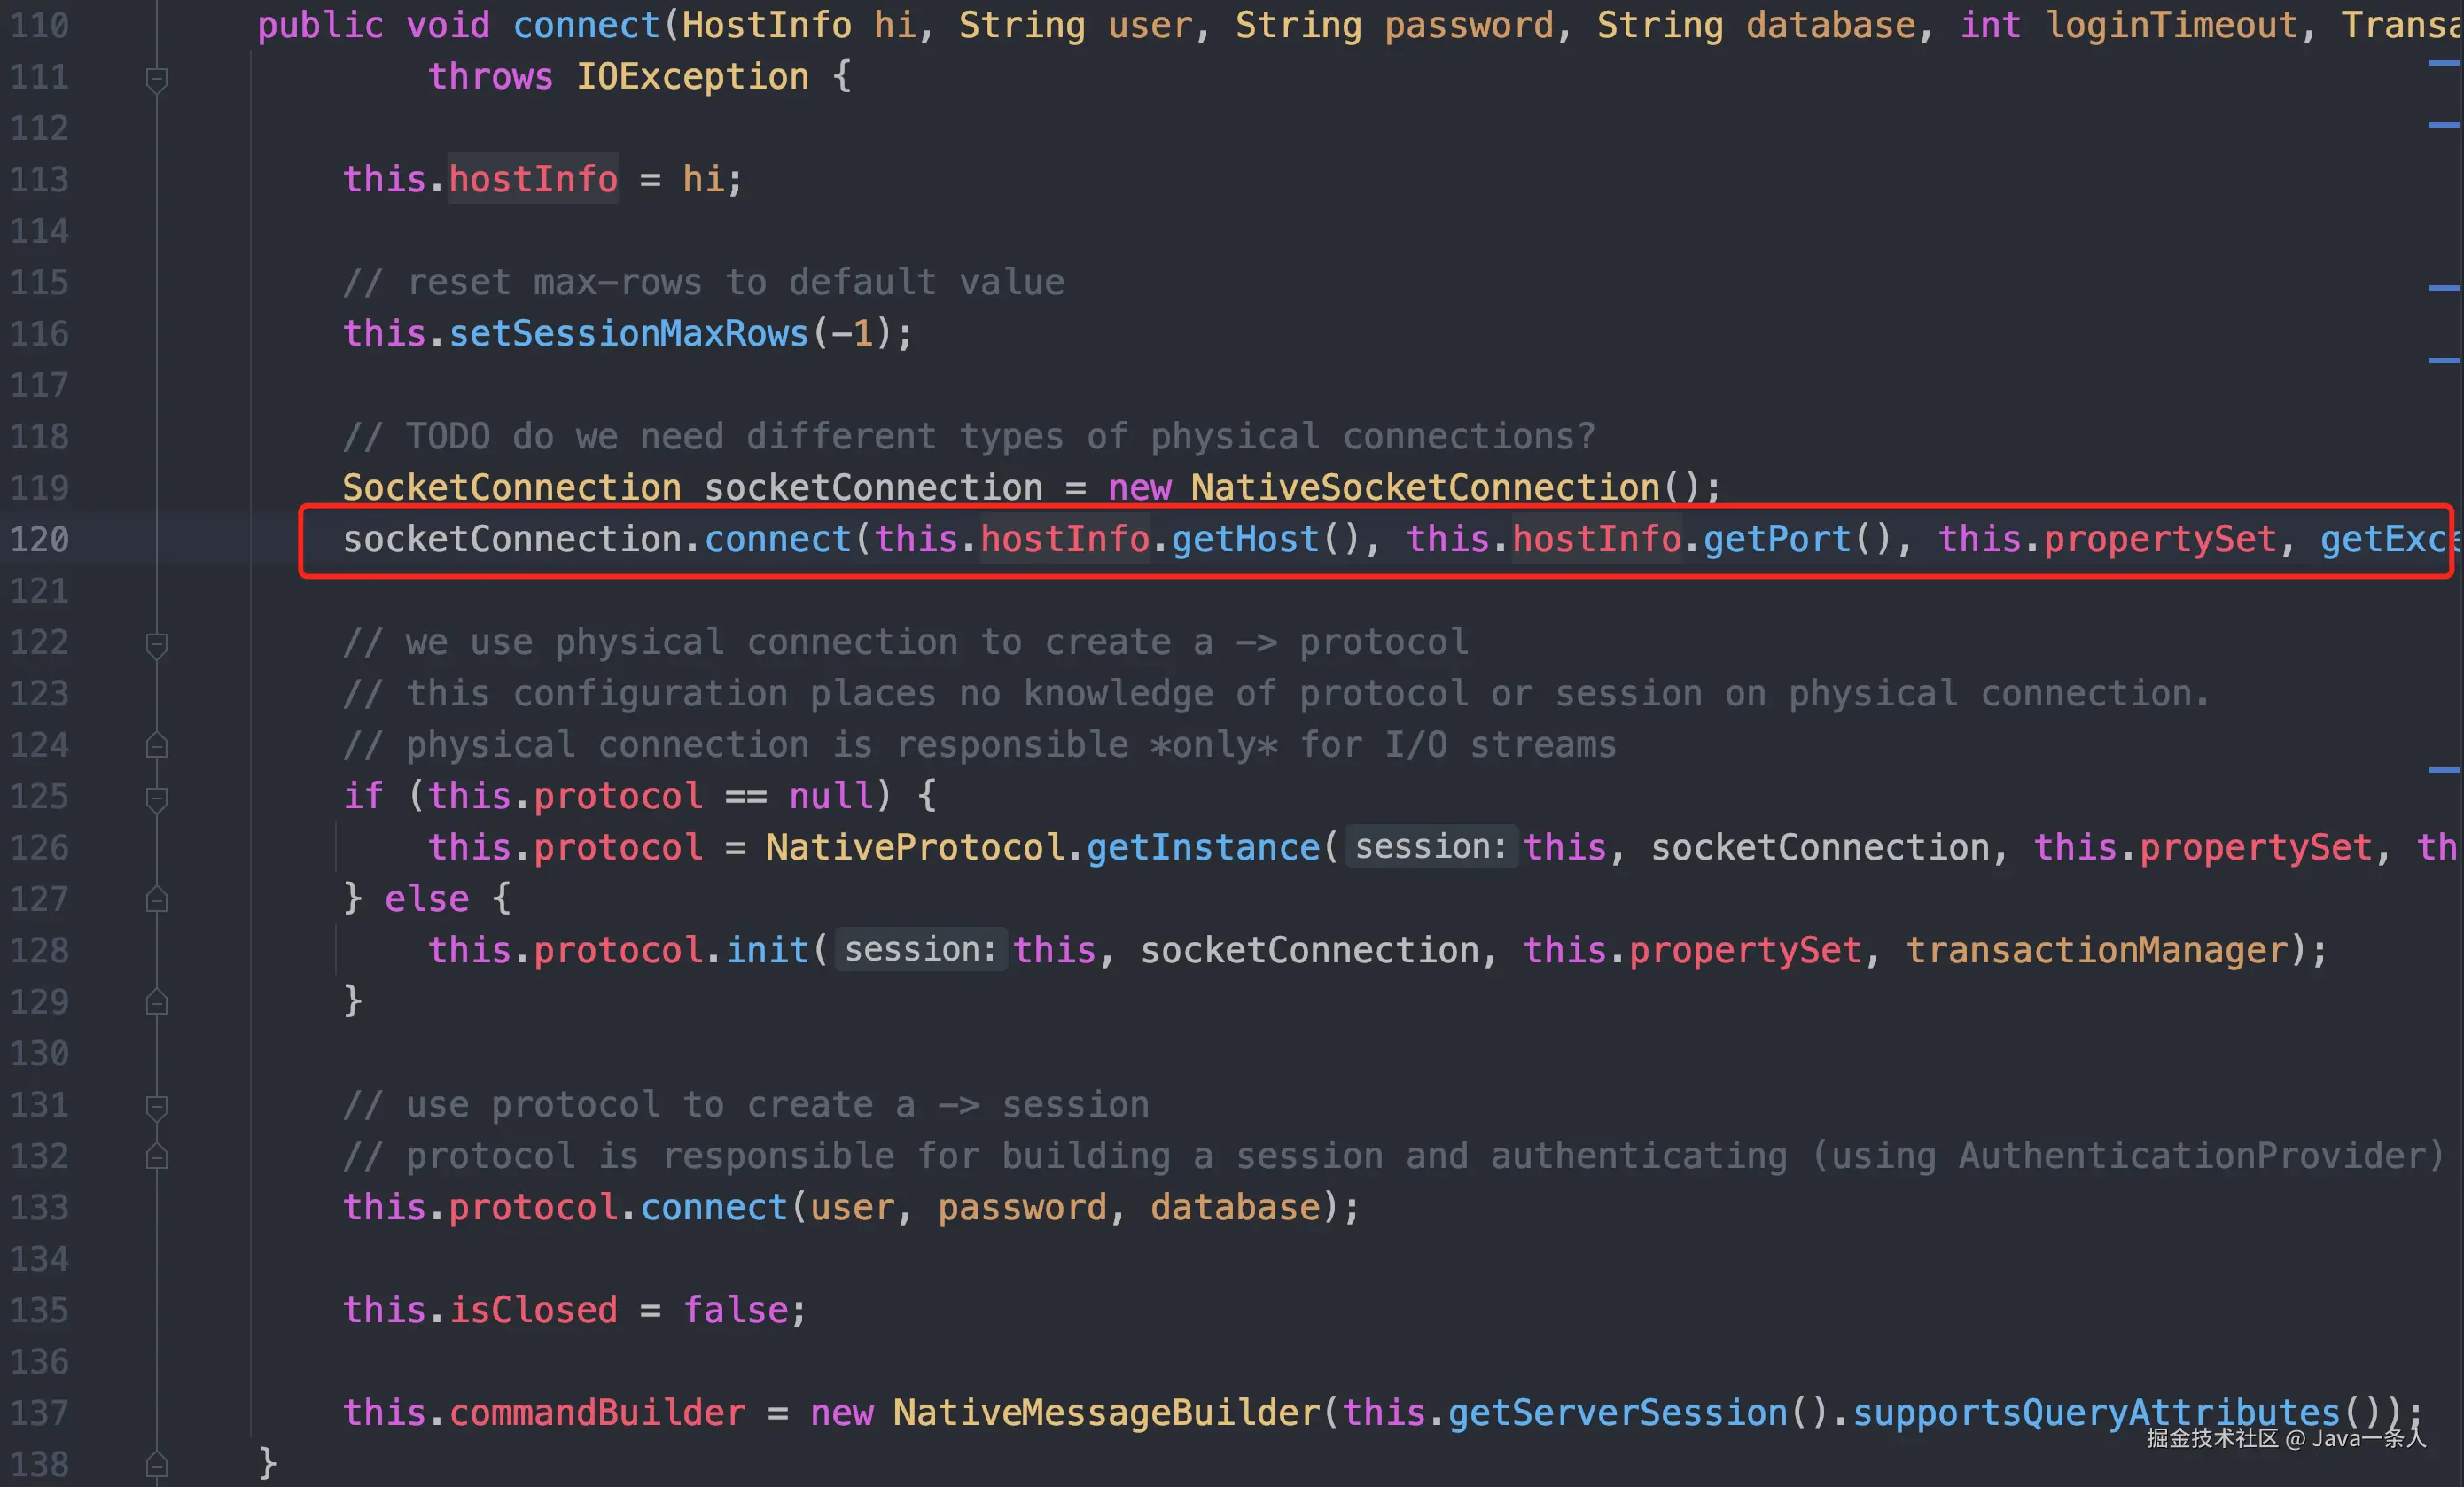Click the fold end marker at line 124
Image resolution: width=2464 pixels, height=1487 pixels.
tap(156, 745)
